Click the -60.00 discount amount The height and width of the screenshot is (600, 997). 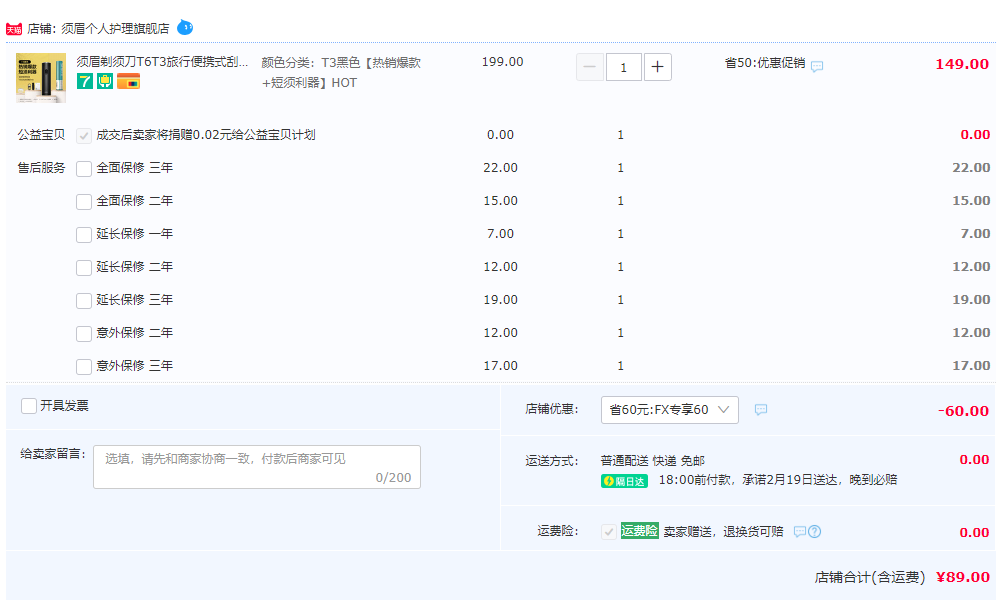click(x=963, y=411)
